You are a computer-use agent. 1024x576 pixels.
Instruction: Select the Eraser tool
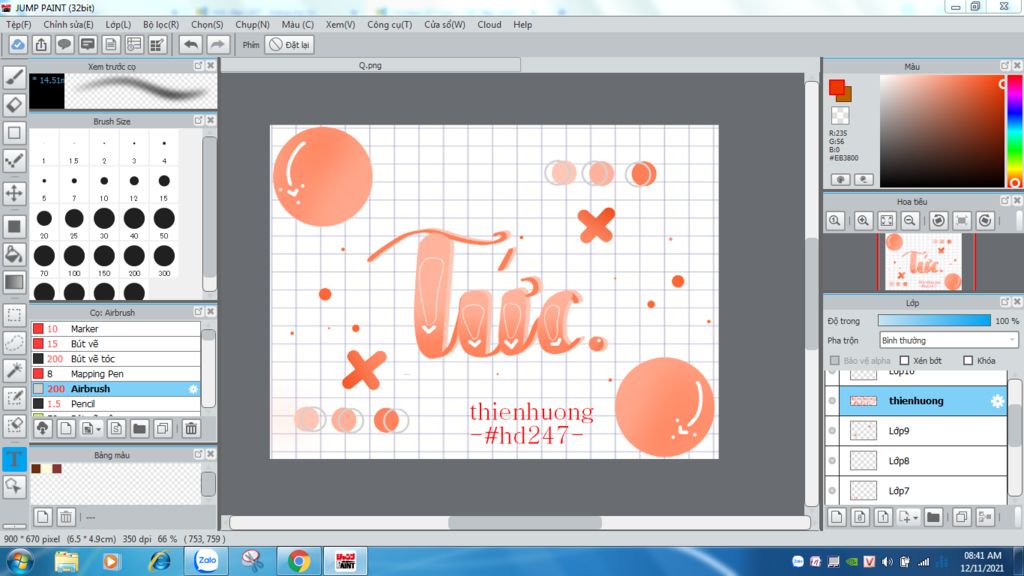(14, 105)
